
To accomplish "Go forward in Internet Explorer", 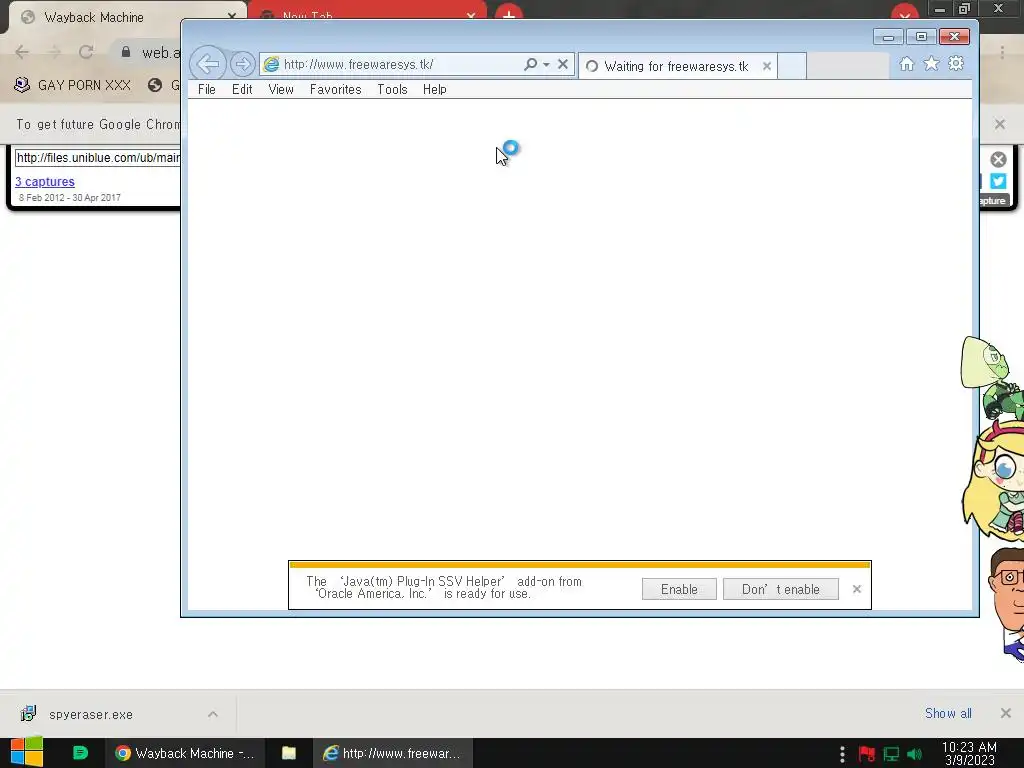I will [x=242, y=64].
